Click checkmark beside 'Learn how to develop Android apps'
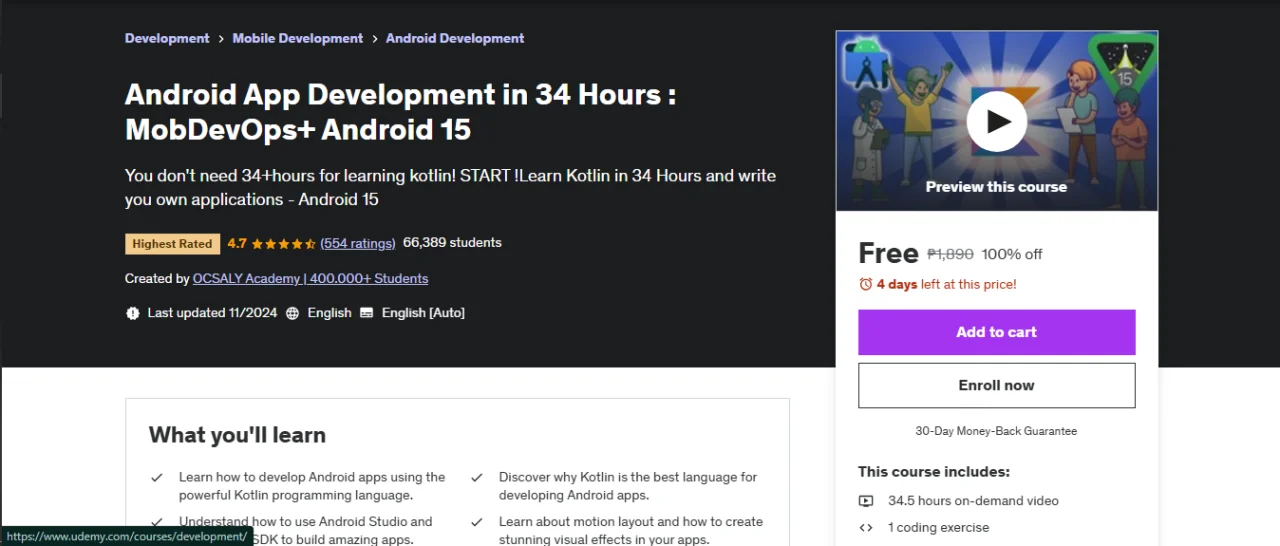The height and width of the screenshot is (546, 1280). tap(157, 478)
